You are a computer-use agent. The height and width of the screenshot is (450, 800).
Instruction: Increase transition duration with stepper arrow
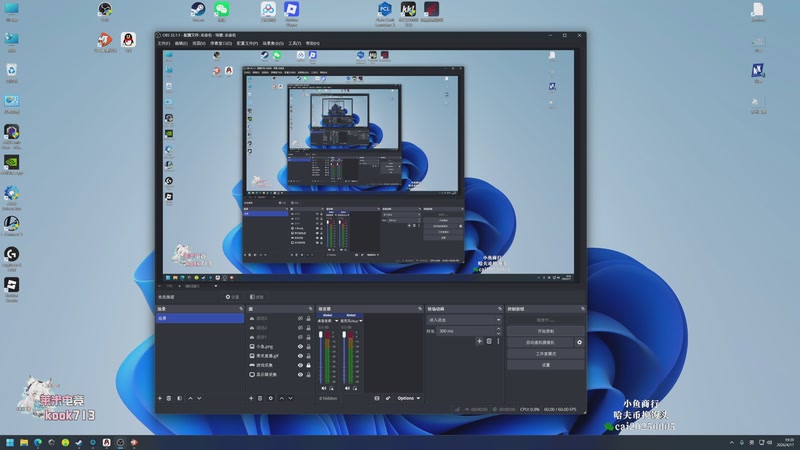click(x=498, y=329)
